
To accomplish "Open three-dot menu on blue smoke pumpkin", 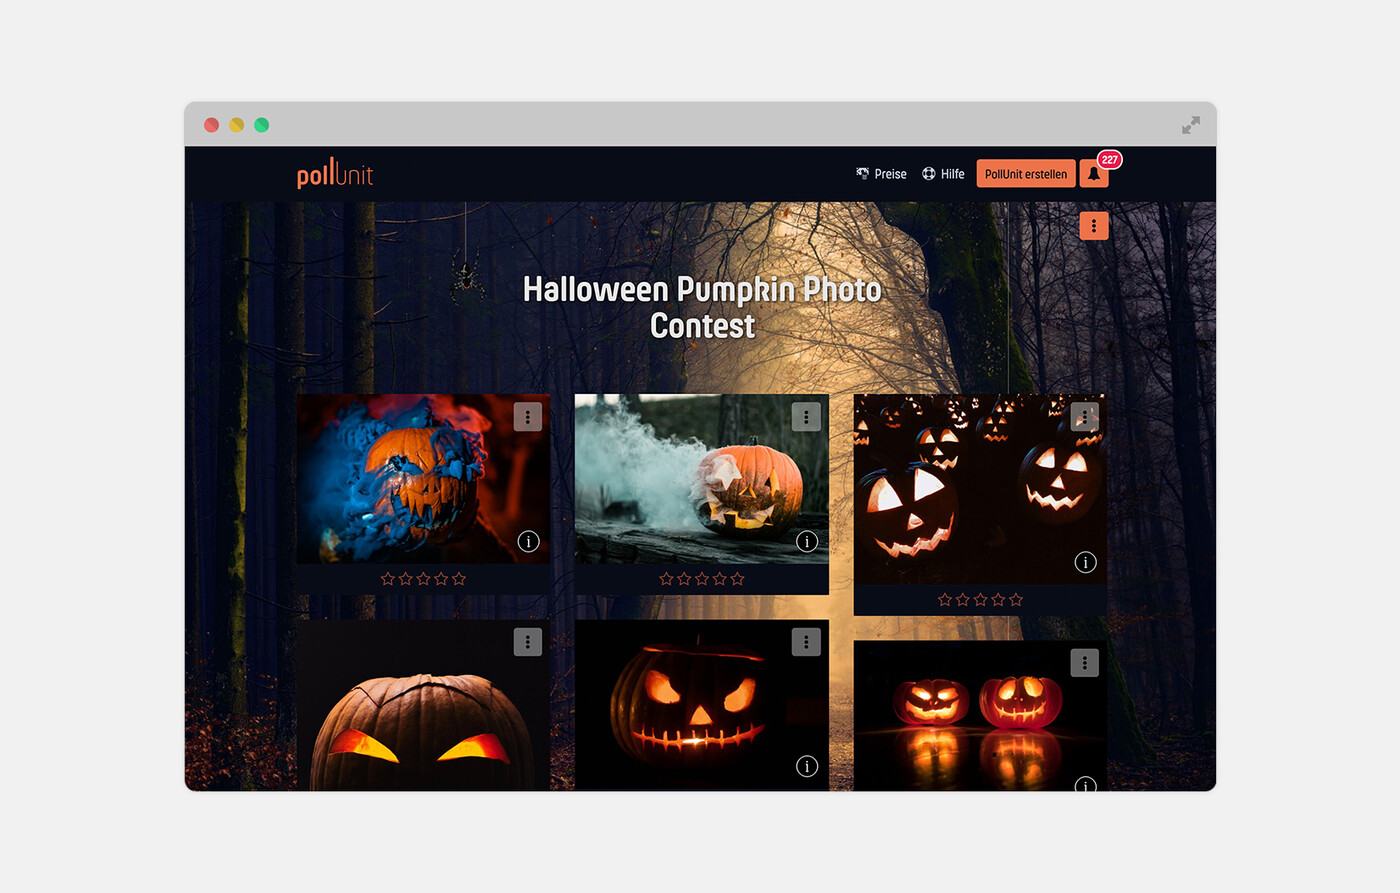I will [528, 417].
